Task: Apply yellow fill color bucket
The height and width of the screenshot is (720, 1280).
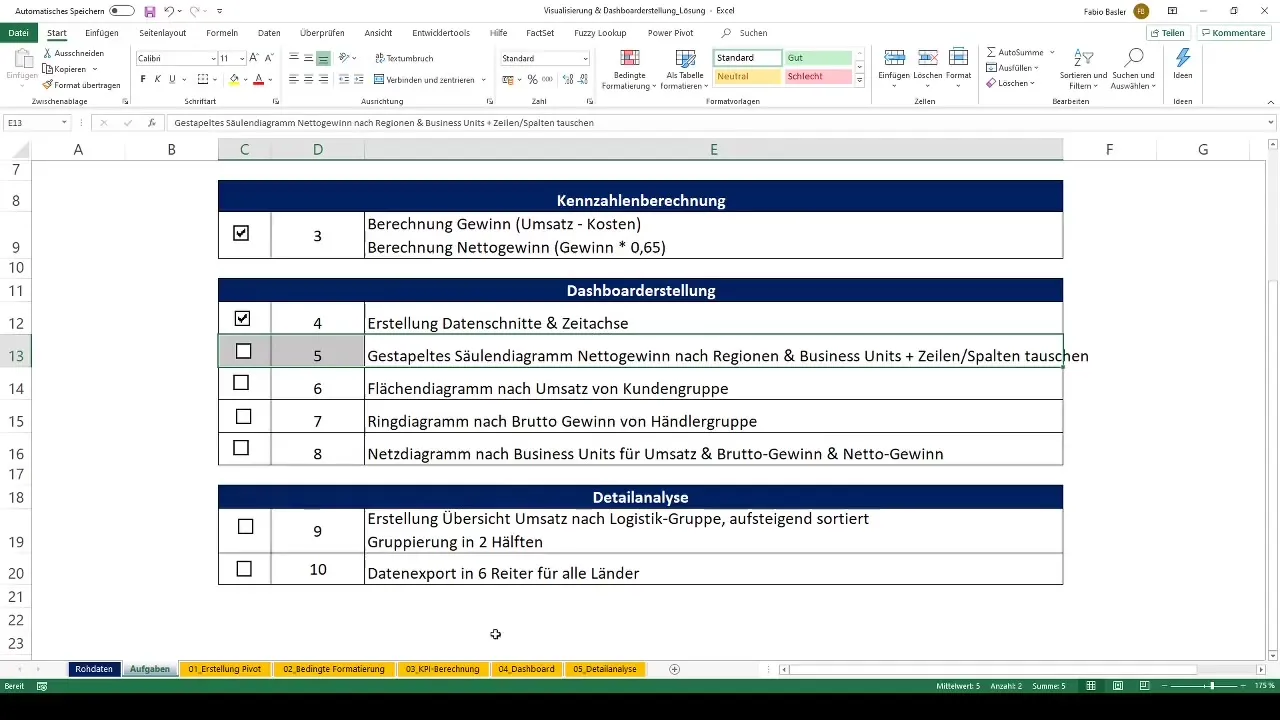Action: click(234, 79)
